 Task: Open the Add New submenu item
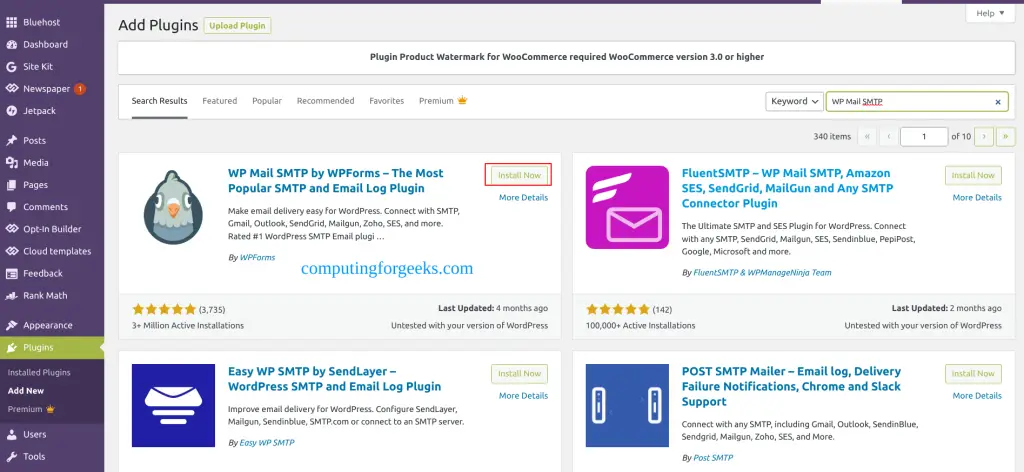click(26, 390)
